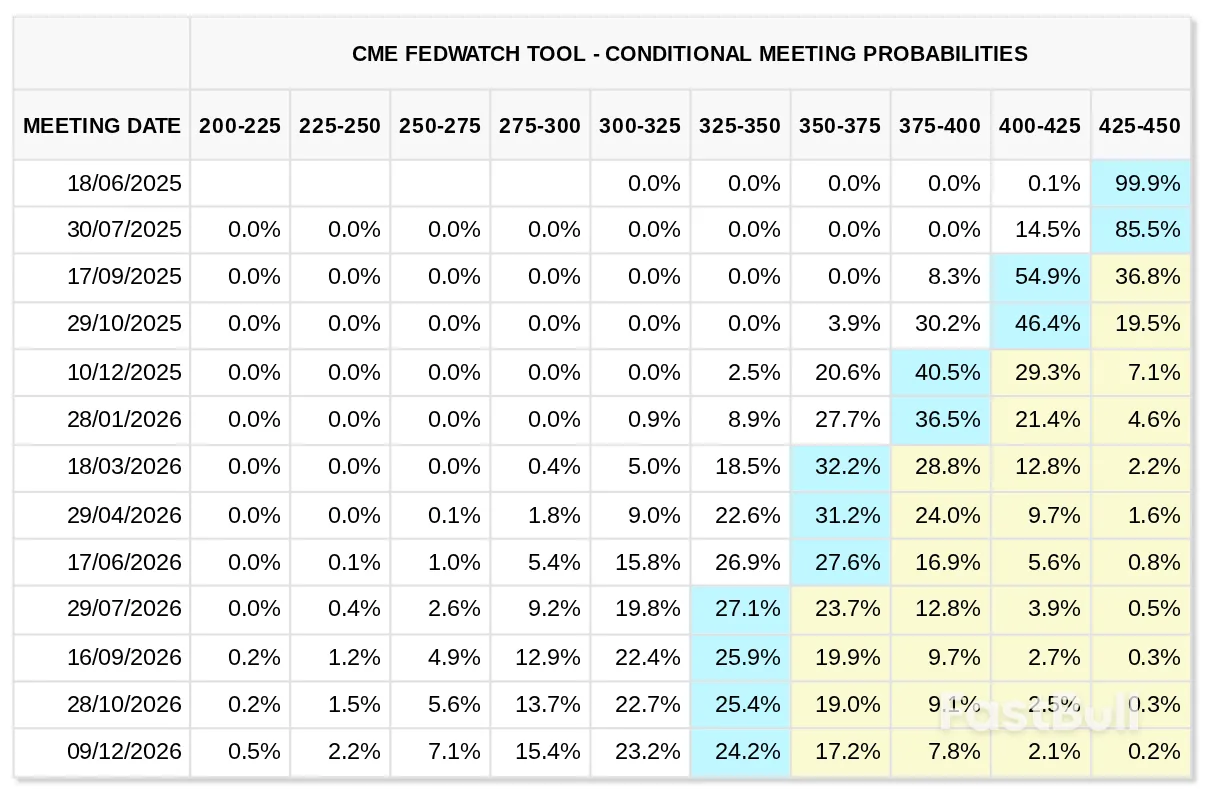The width and height of the screenshot is (1209, 789).
Task: Click the 18/06/2025 meeting date row
Action: (124, 183)
